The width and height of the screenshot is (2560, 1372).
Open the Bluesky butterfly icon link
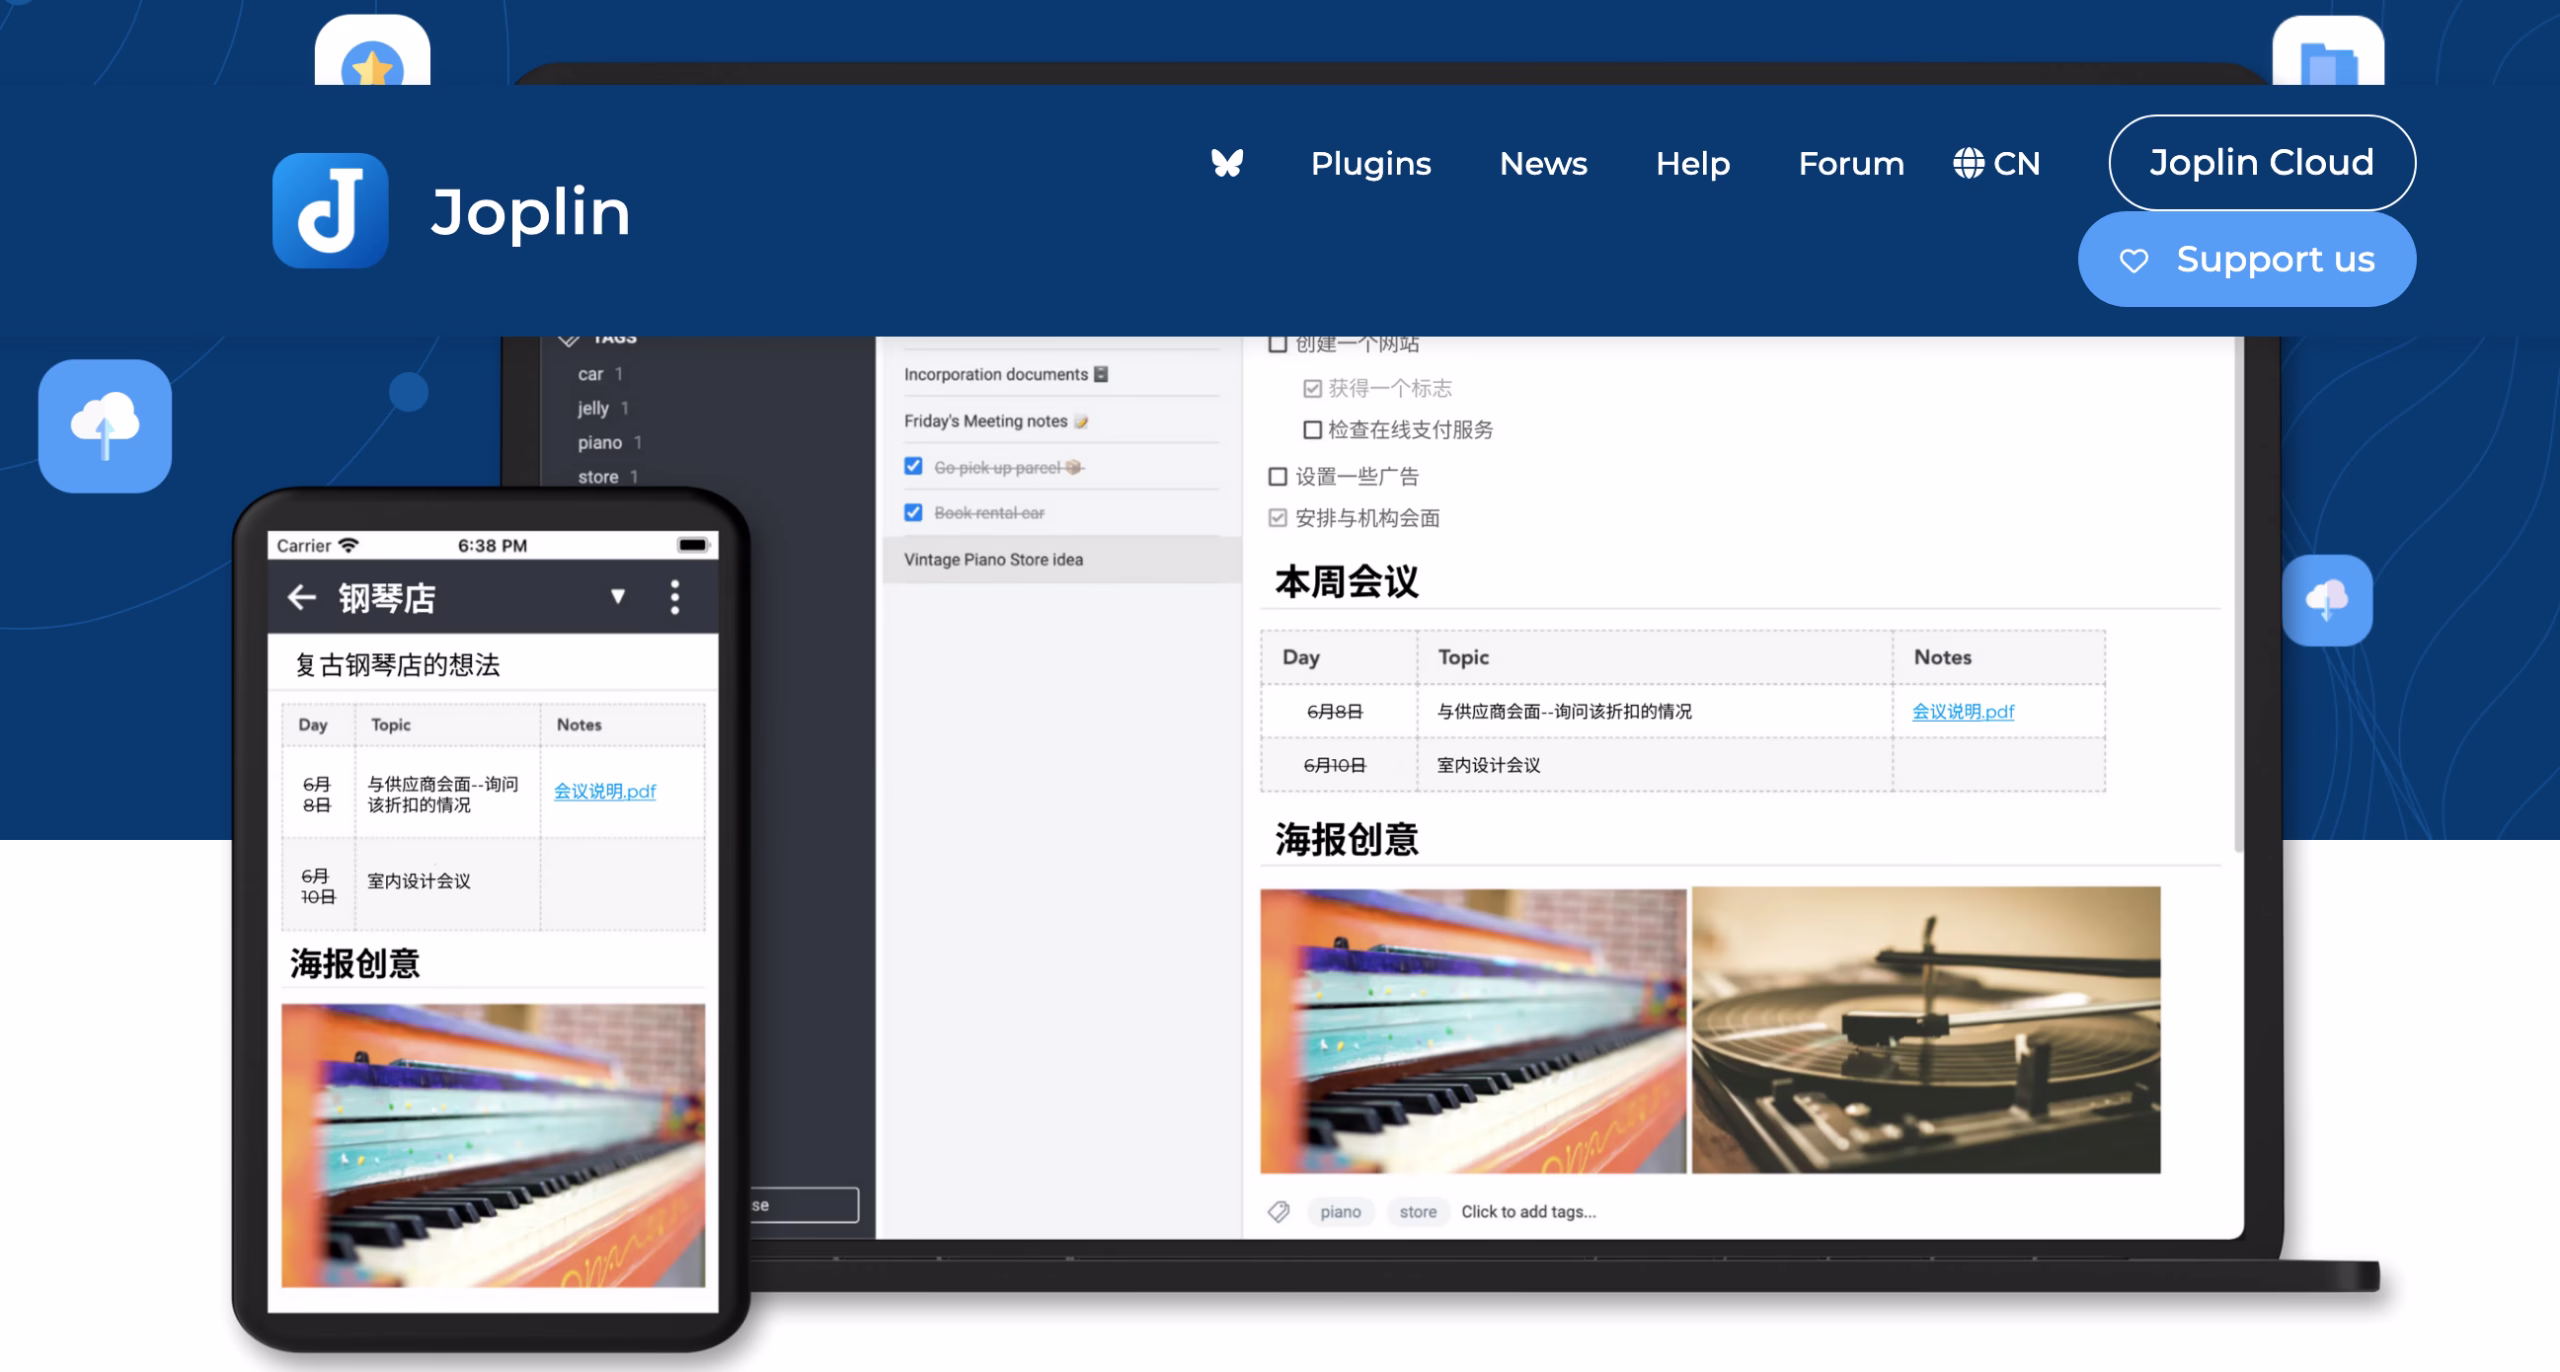(1227, 163)
